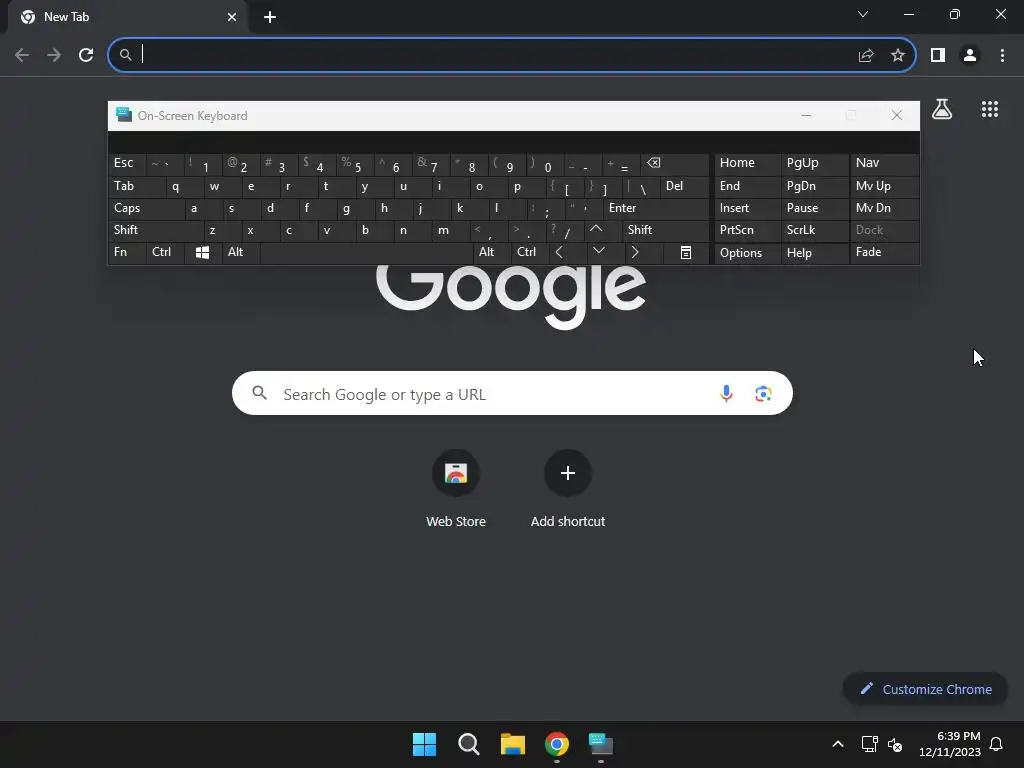Open a new tab with plus icon

click(x=270, y=17)
